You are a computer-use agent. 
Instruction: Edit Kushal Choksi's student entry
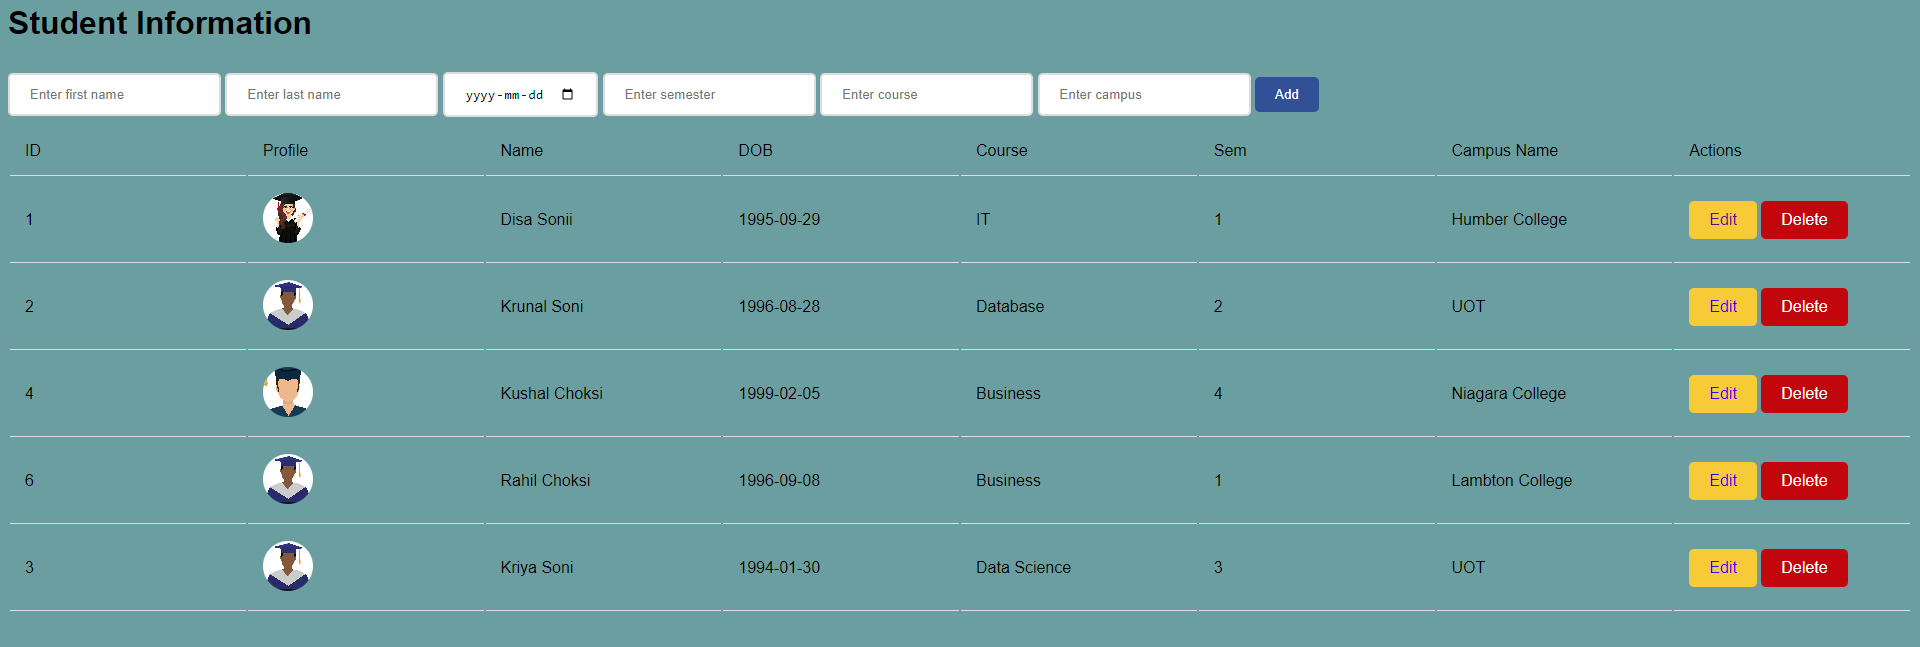click(1722, 394)
